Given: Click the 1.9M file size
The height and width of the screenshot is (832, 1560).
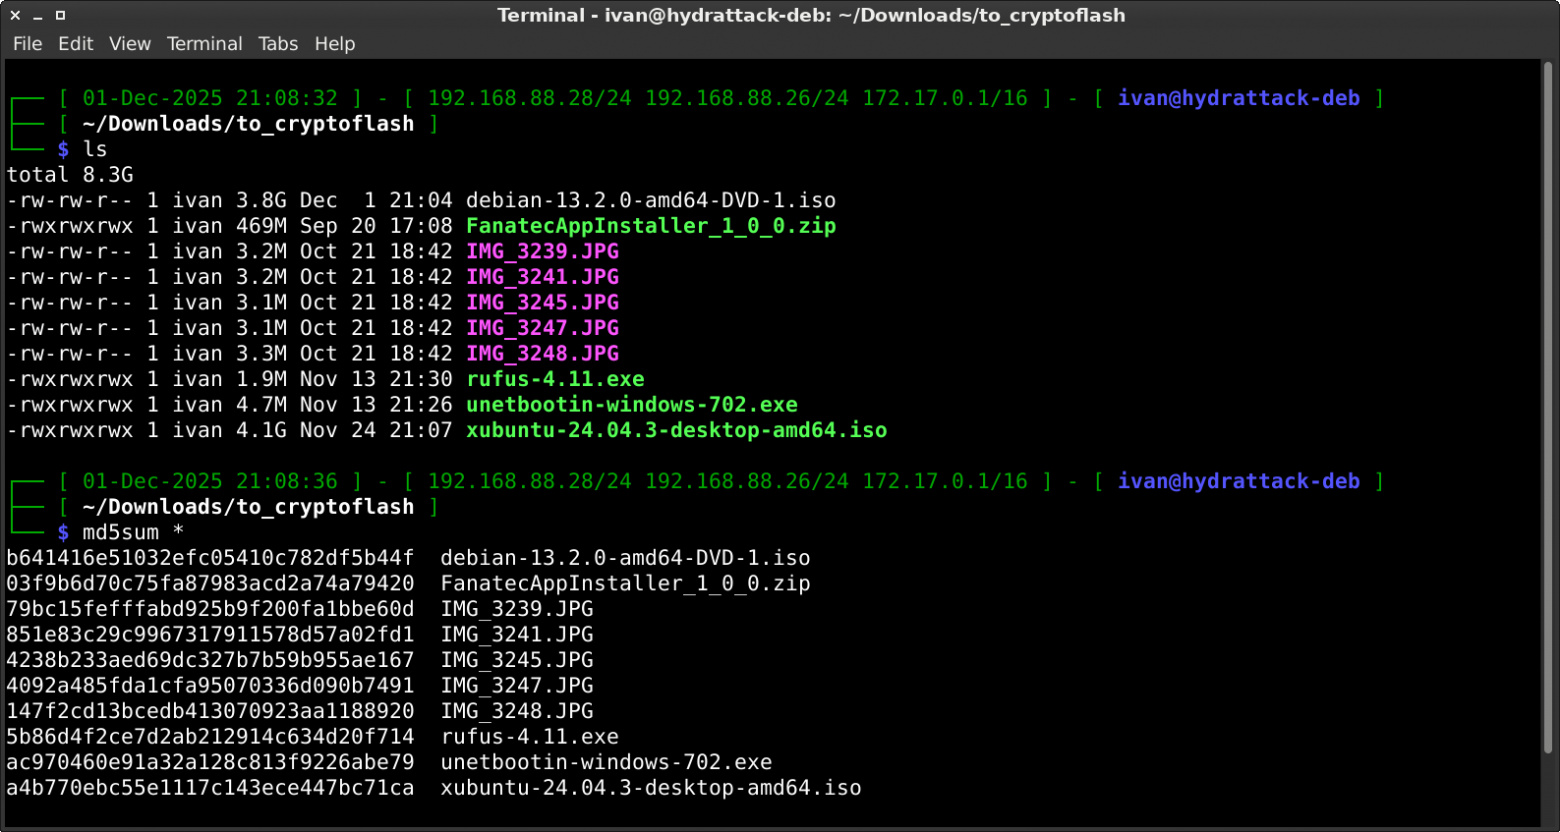Looking at the screenshot, I should pos(261,379).
